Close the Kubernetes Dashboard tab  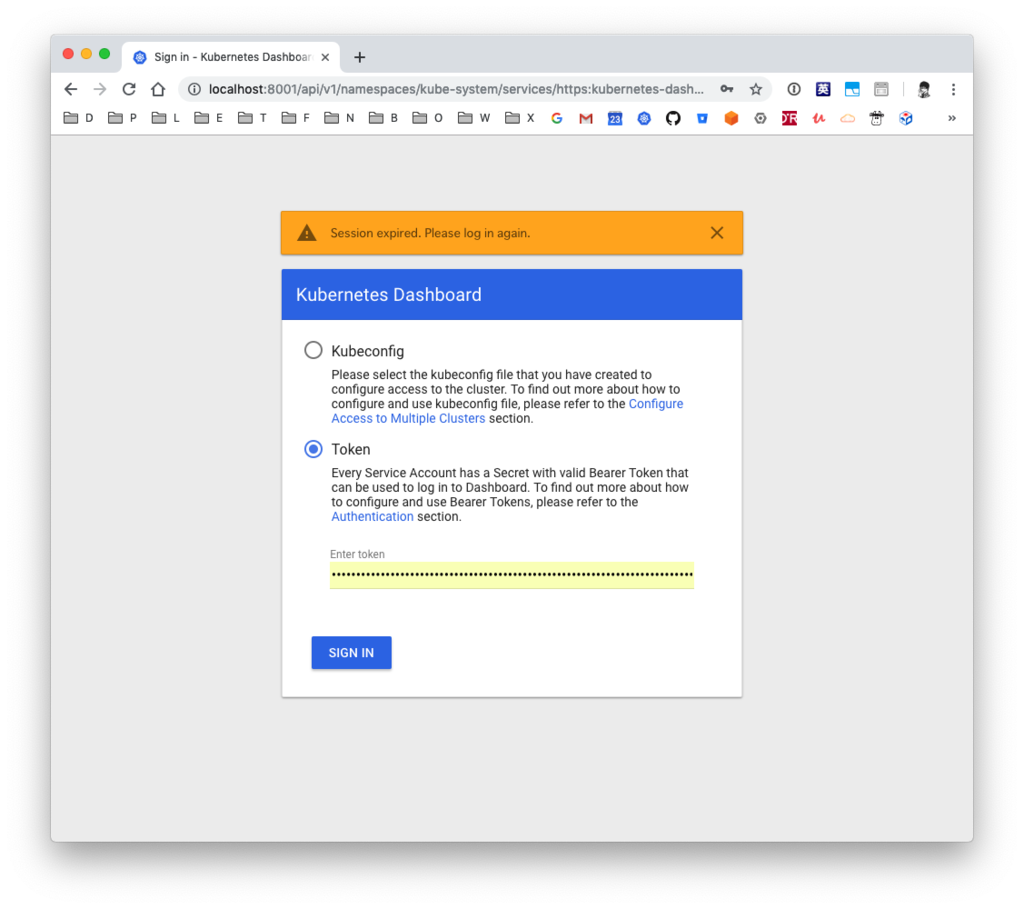click(325, 57)
